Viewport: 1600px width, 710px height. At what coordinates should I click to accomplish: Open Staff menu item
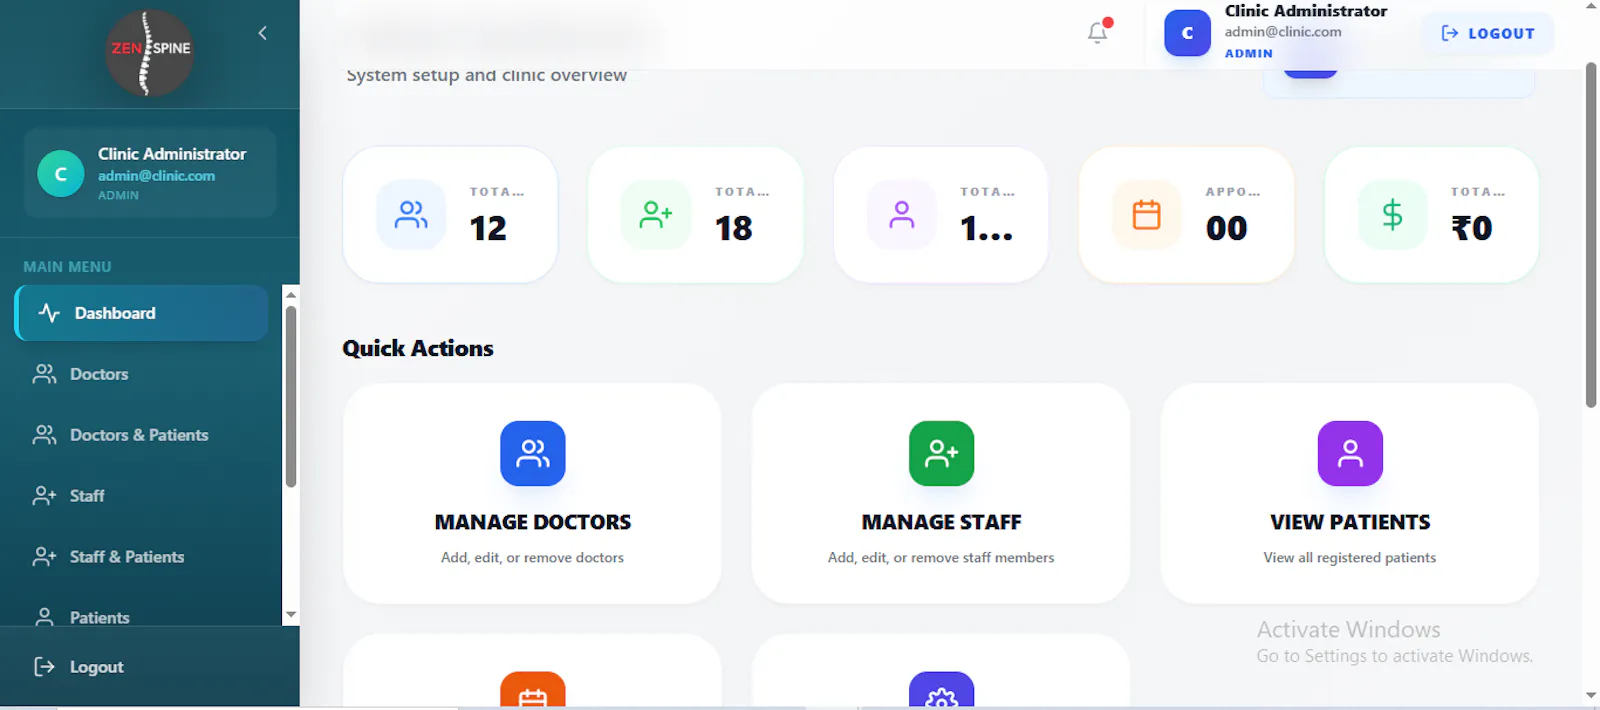point(141,496)
